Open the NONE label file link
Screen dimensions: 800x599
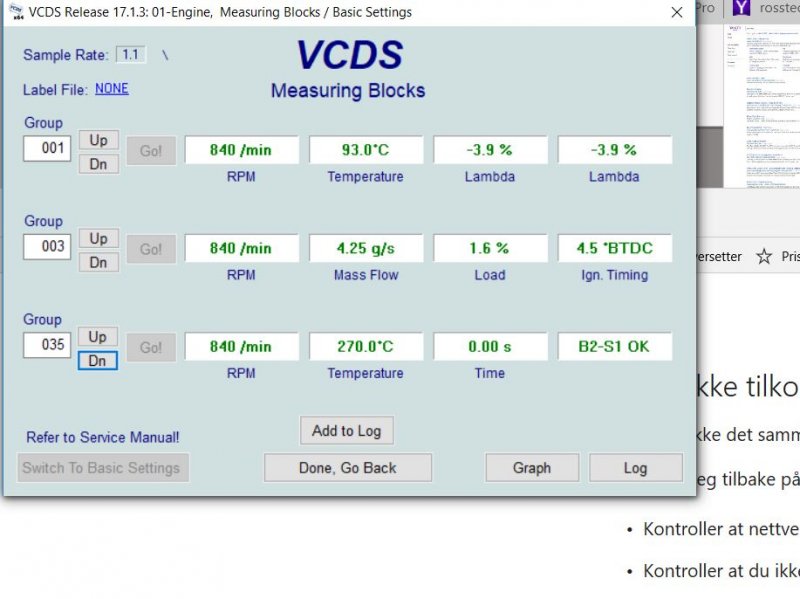coord(112,89)
